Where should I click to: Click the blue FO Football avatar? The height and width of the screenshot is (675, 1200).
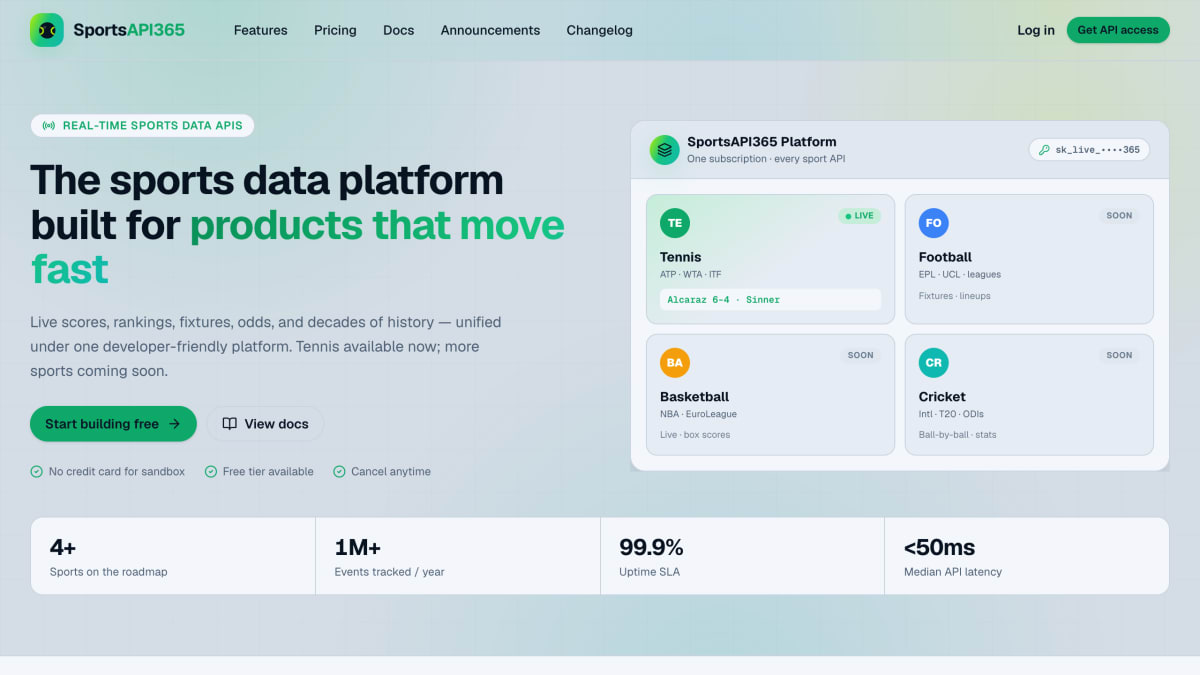[934, 223]
